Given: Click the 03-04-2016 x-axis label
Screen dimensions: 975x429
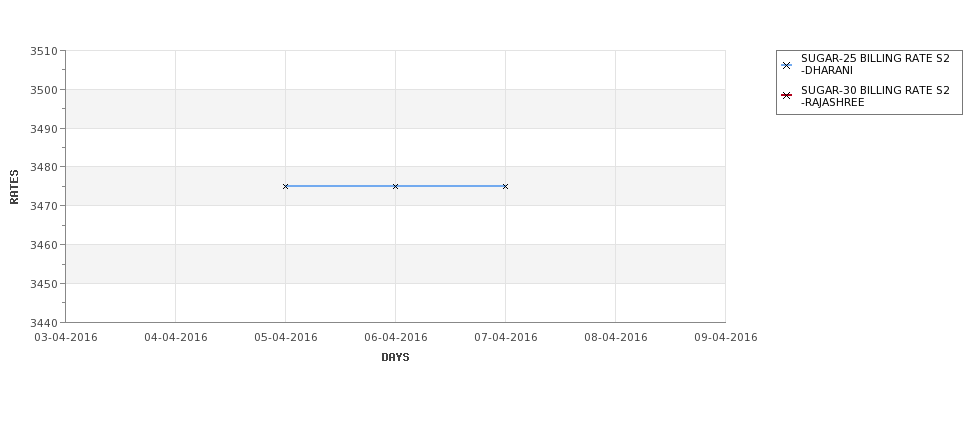Looking at the screenshot, I should point(65,338).
